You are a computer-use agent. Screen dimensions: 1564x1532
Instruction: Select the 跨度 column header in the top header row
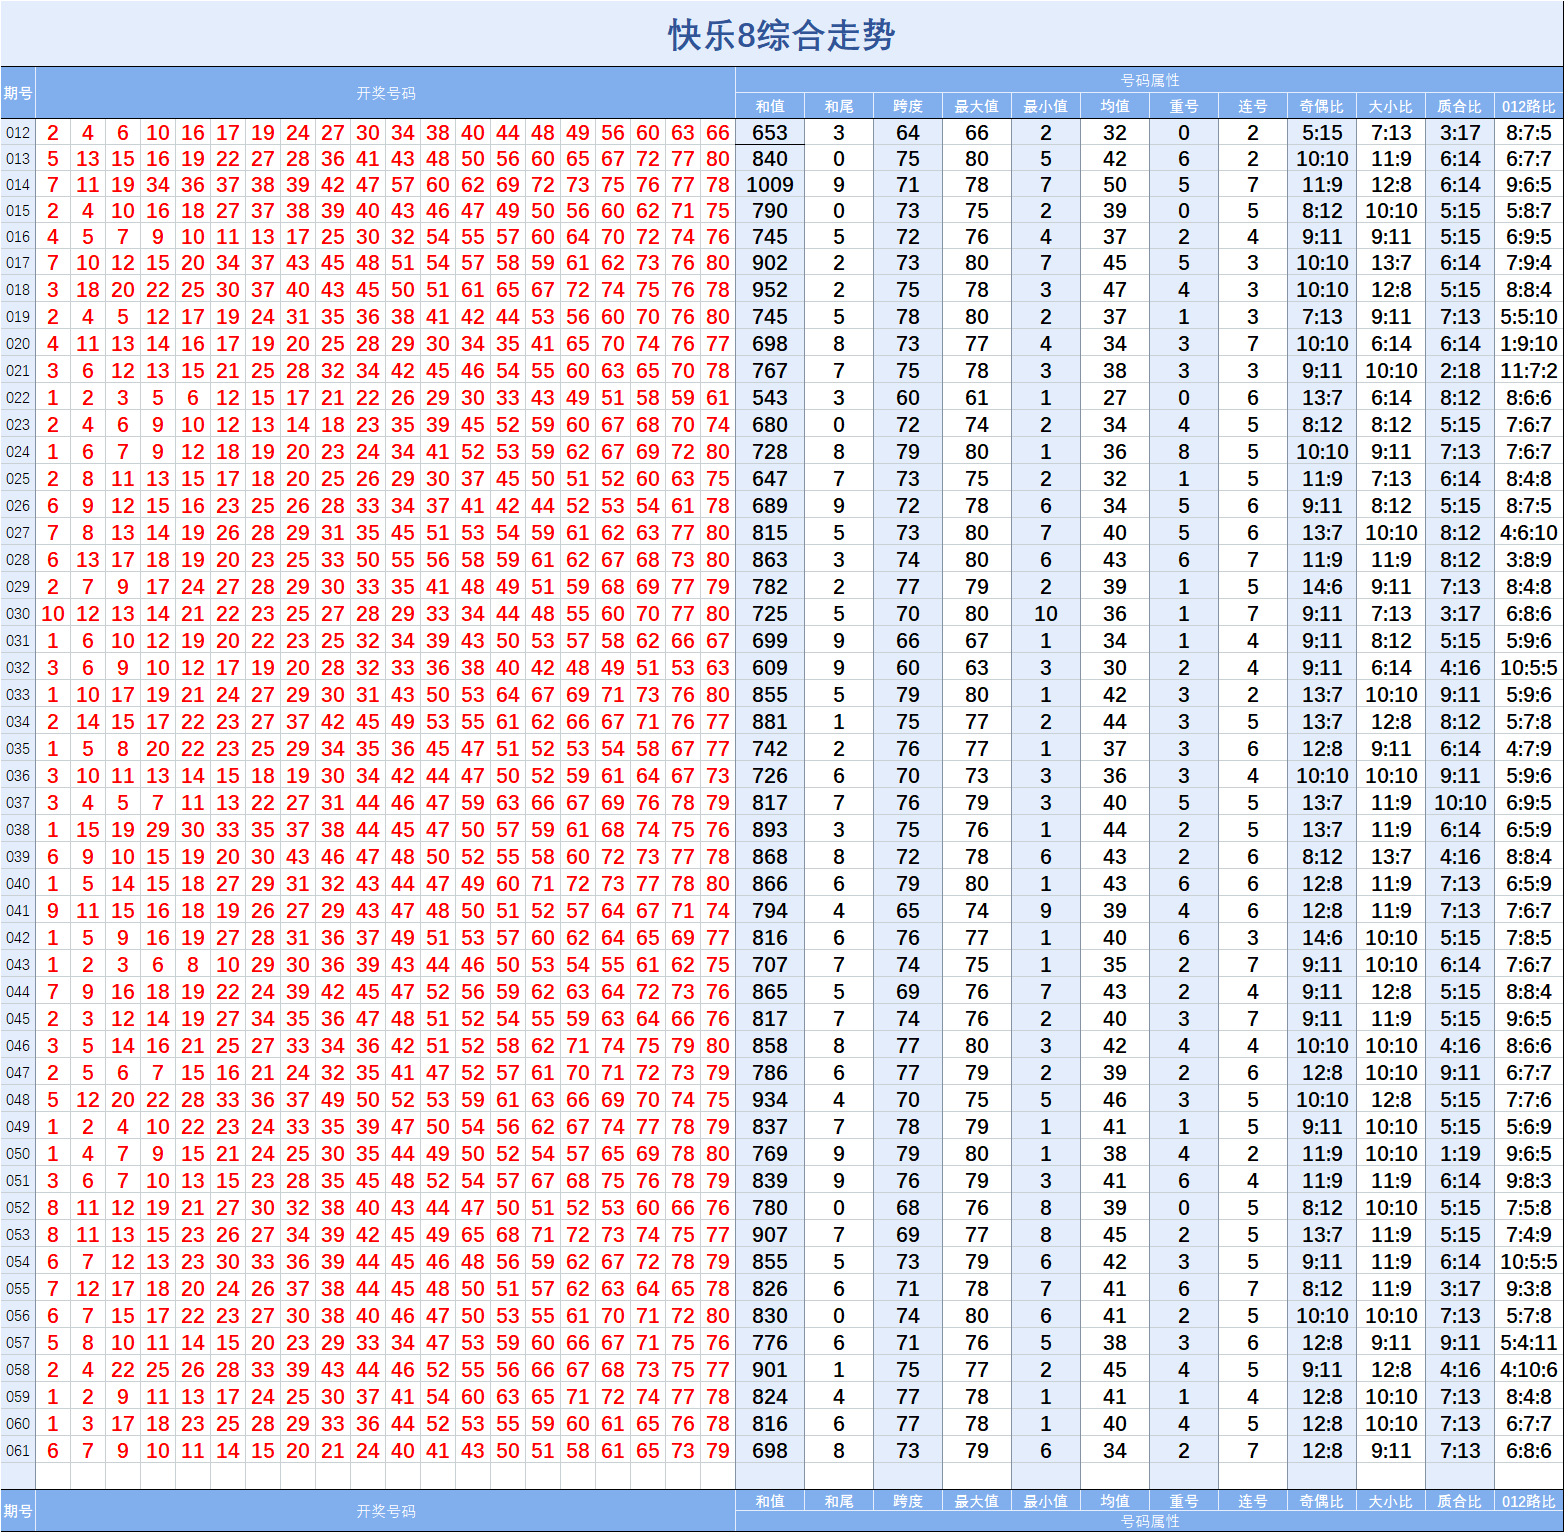click(x=908, y=106)
